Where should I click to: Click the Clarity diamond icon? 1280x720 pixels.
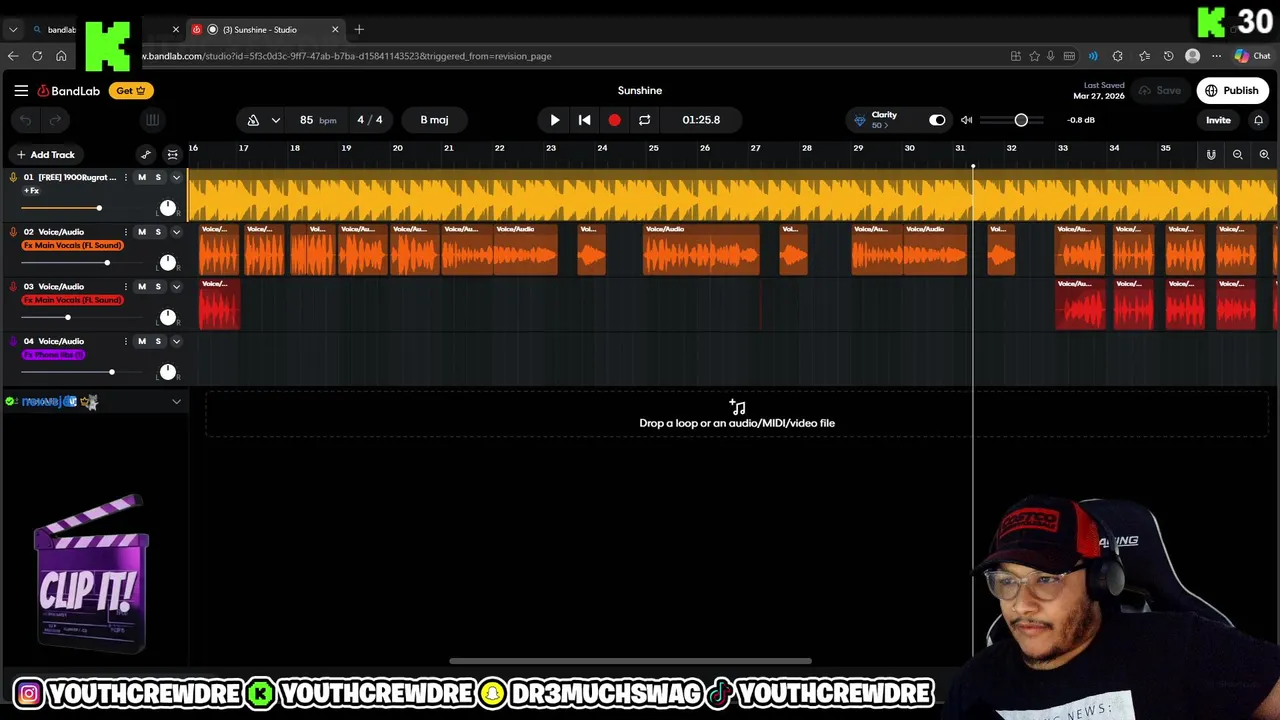pyautogui.click(x=859, y=121)
